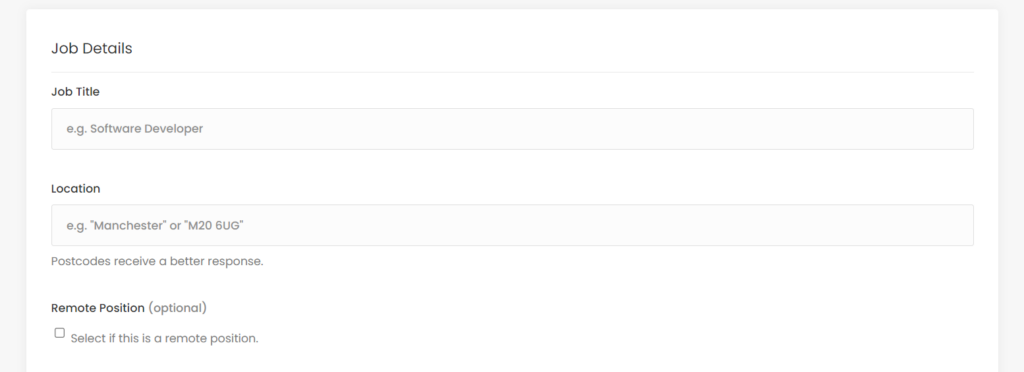Focus the Job Title input field
The width and height of the screenshot is (1024, 372).
tap(512, 129)
